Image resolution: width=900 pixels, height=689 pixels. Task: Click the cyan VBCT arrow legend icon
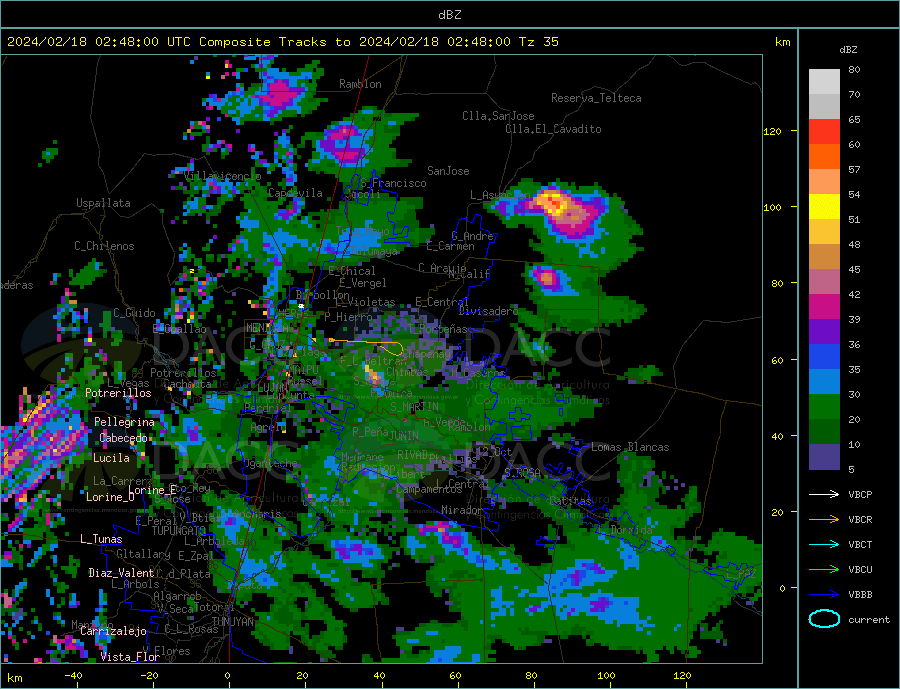(x=824, y=544)
